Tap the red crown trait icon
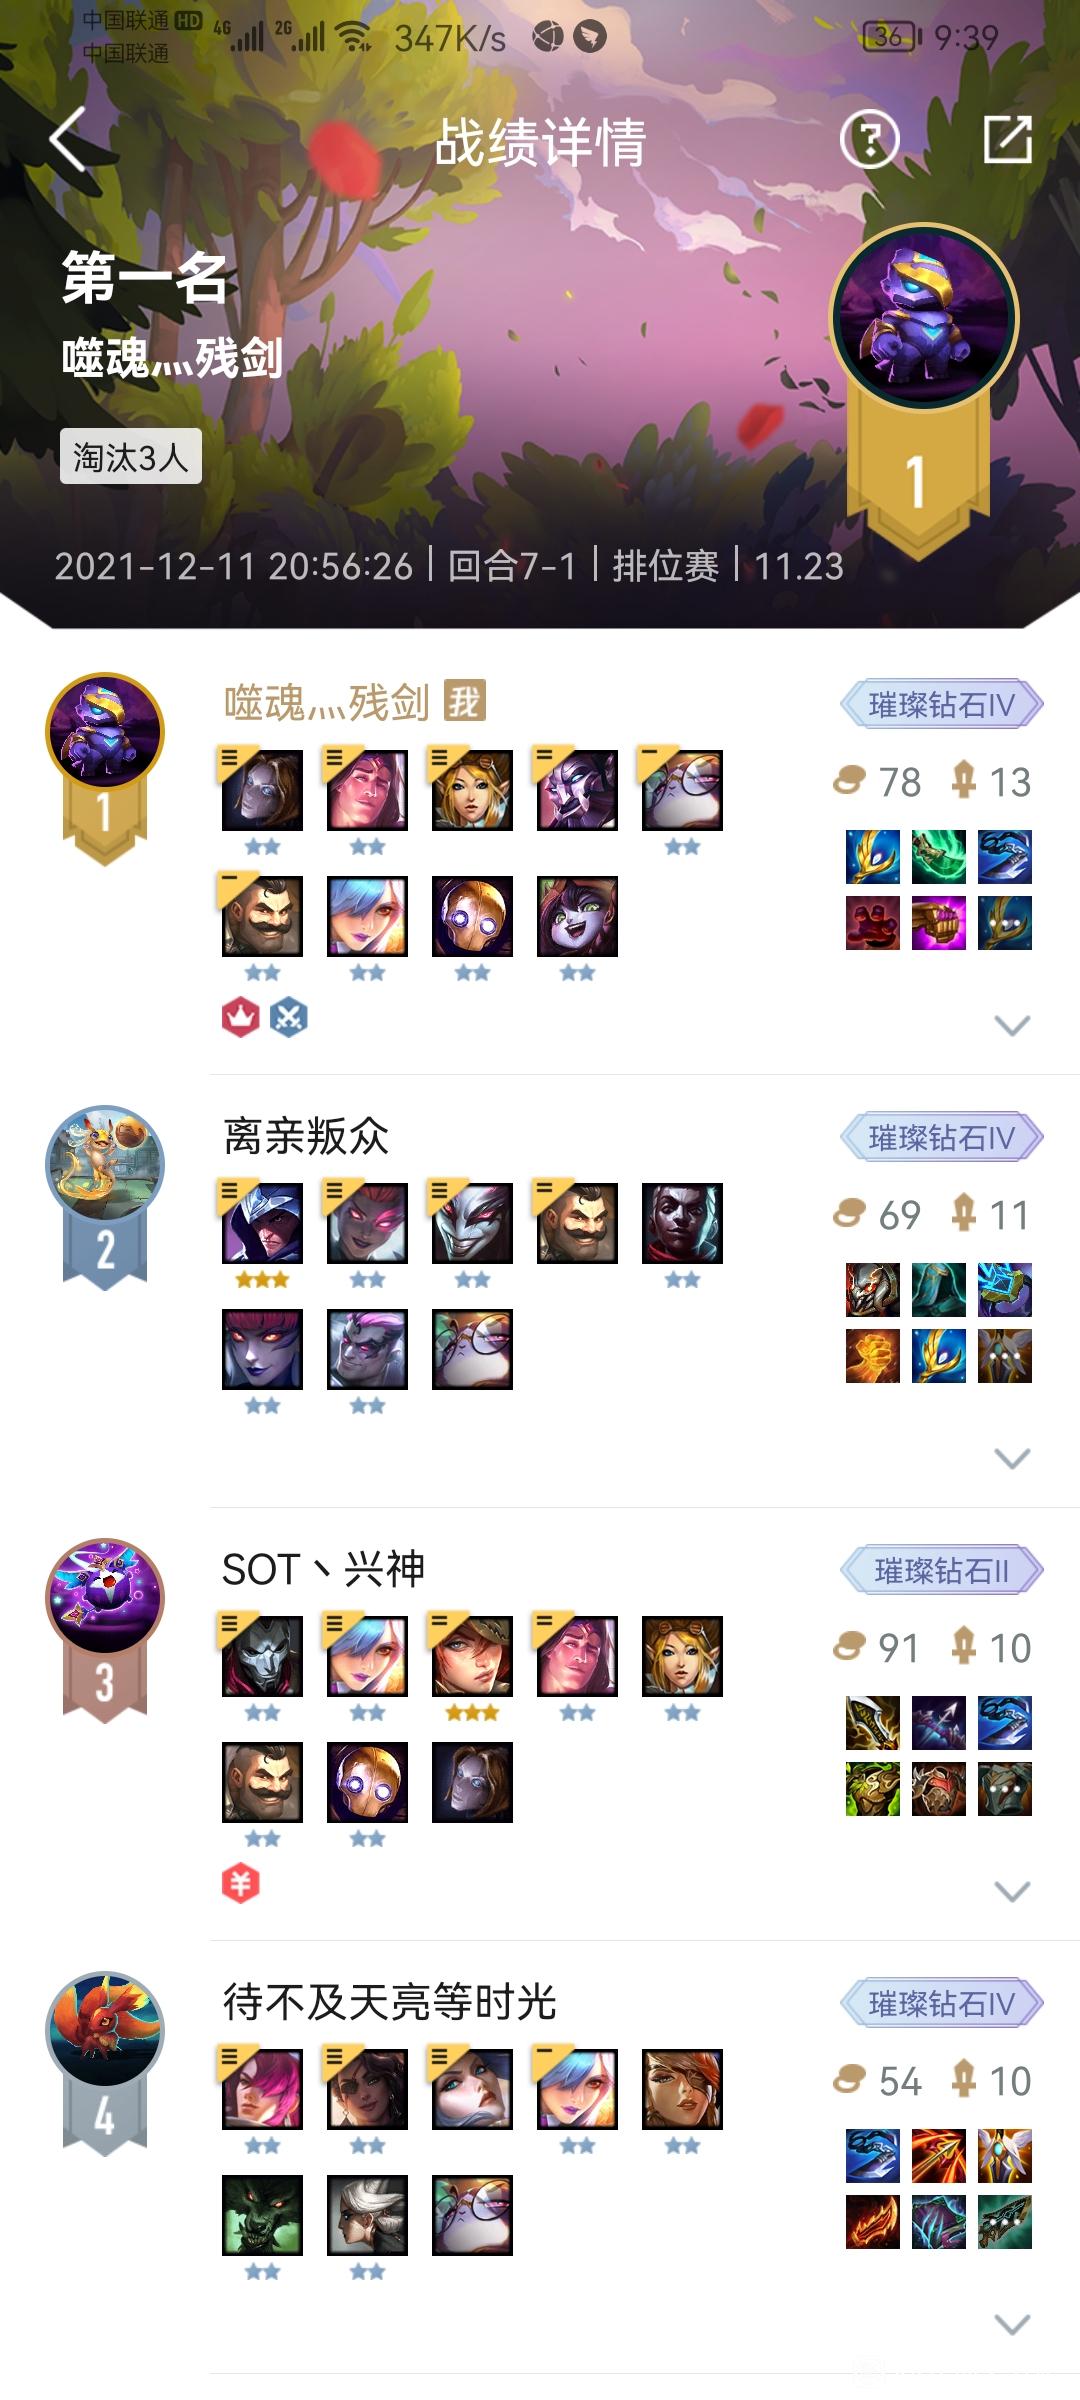The height and width of the screenshot is (2400, 1080). click(240, 1018)
